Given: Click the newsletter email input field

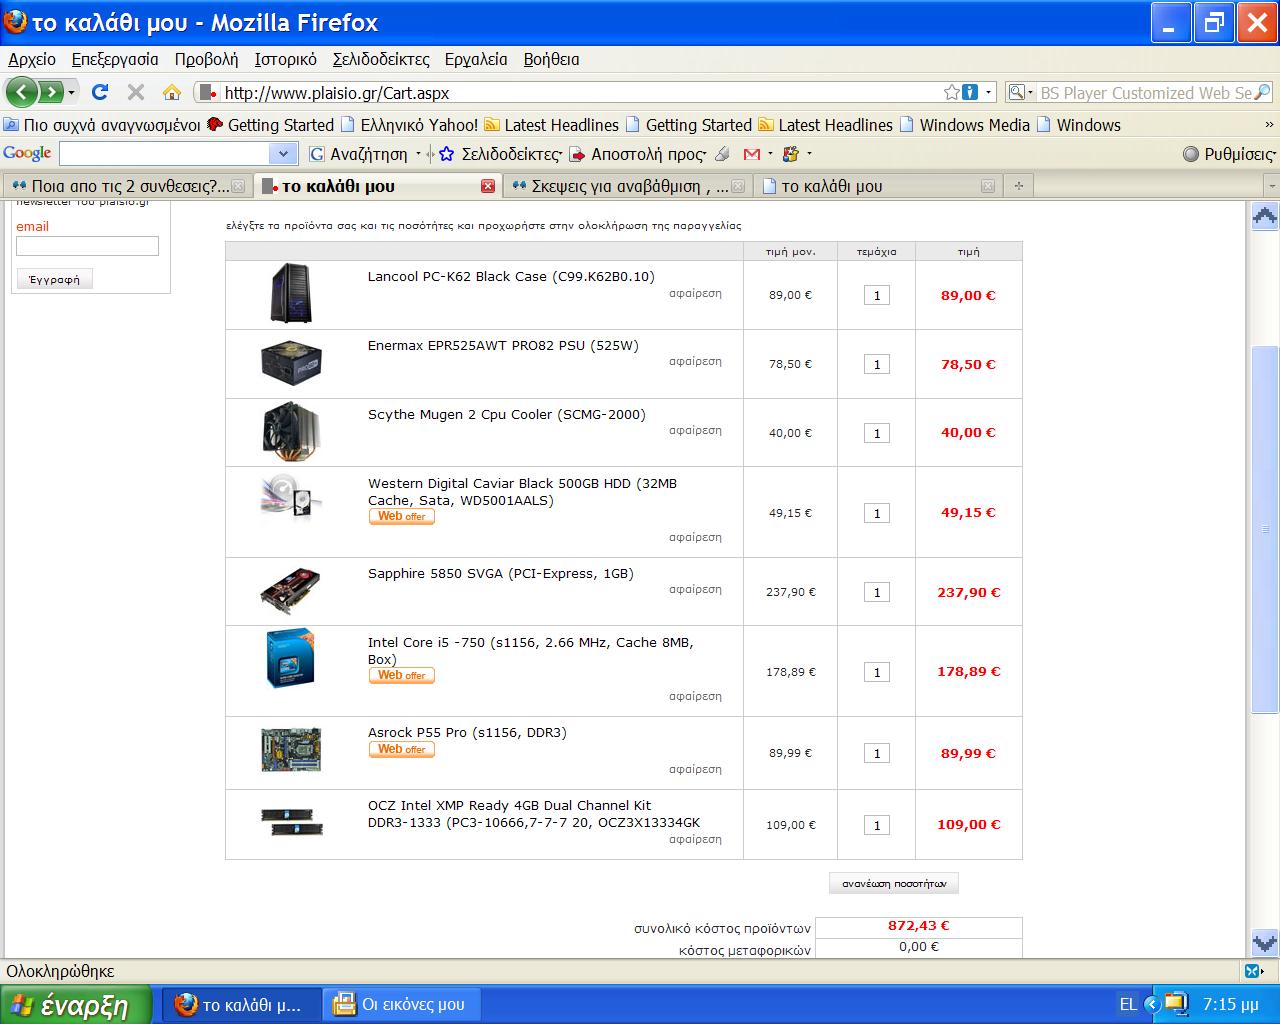Looking at the screenshot, I should pos(87,246).
